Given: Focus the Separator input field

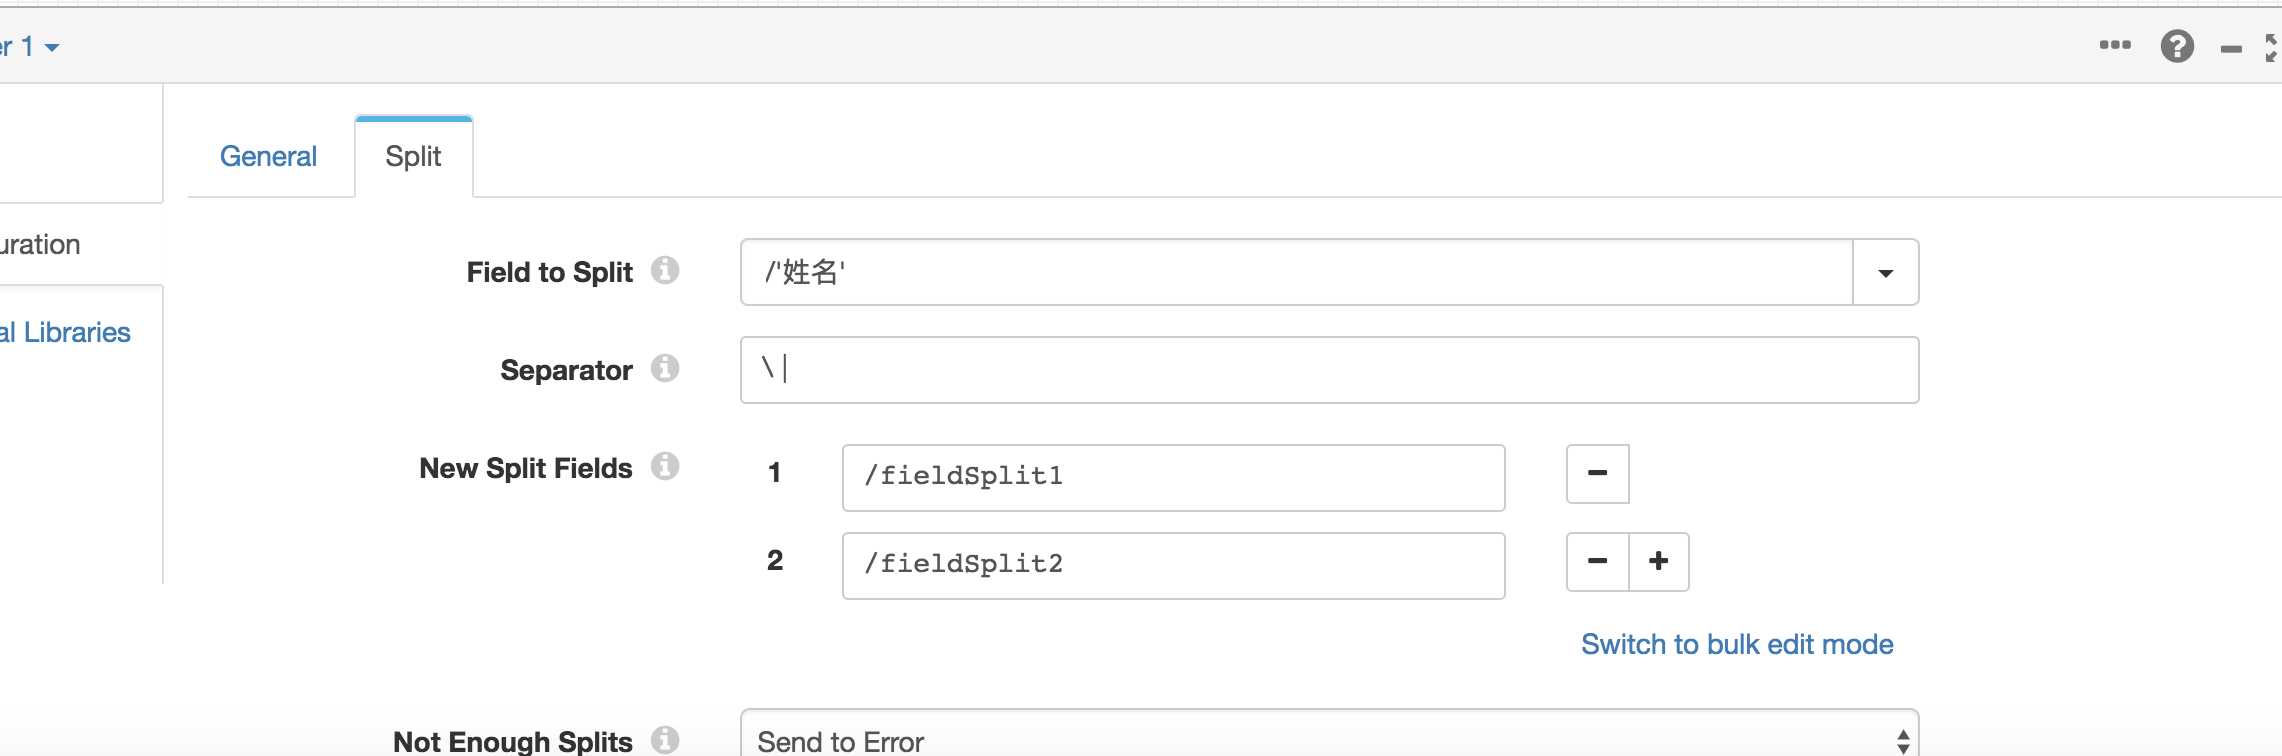Looking at the screenshot, I should pyautogui.click(x=1329, y=370).
